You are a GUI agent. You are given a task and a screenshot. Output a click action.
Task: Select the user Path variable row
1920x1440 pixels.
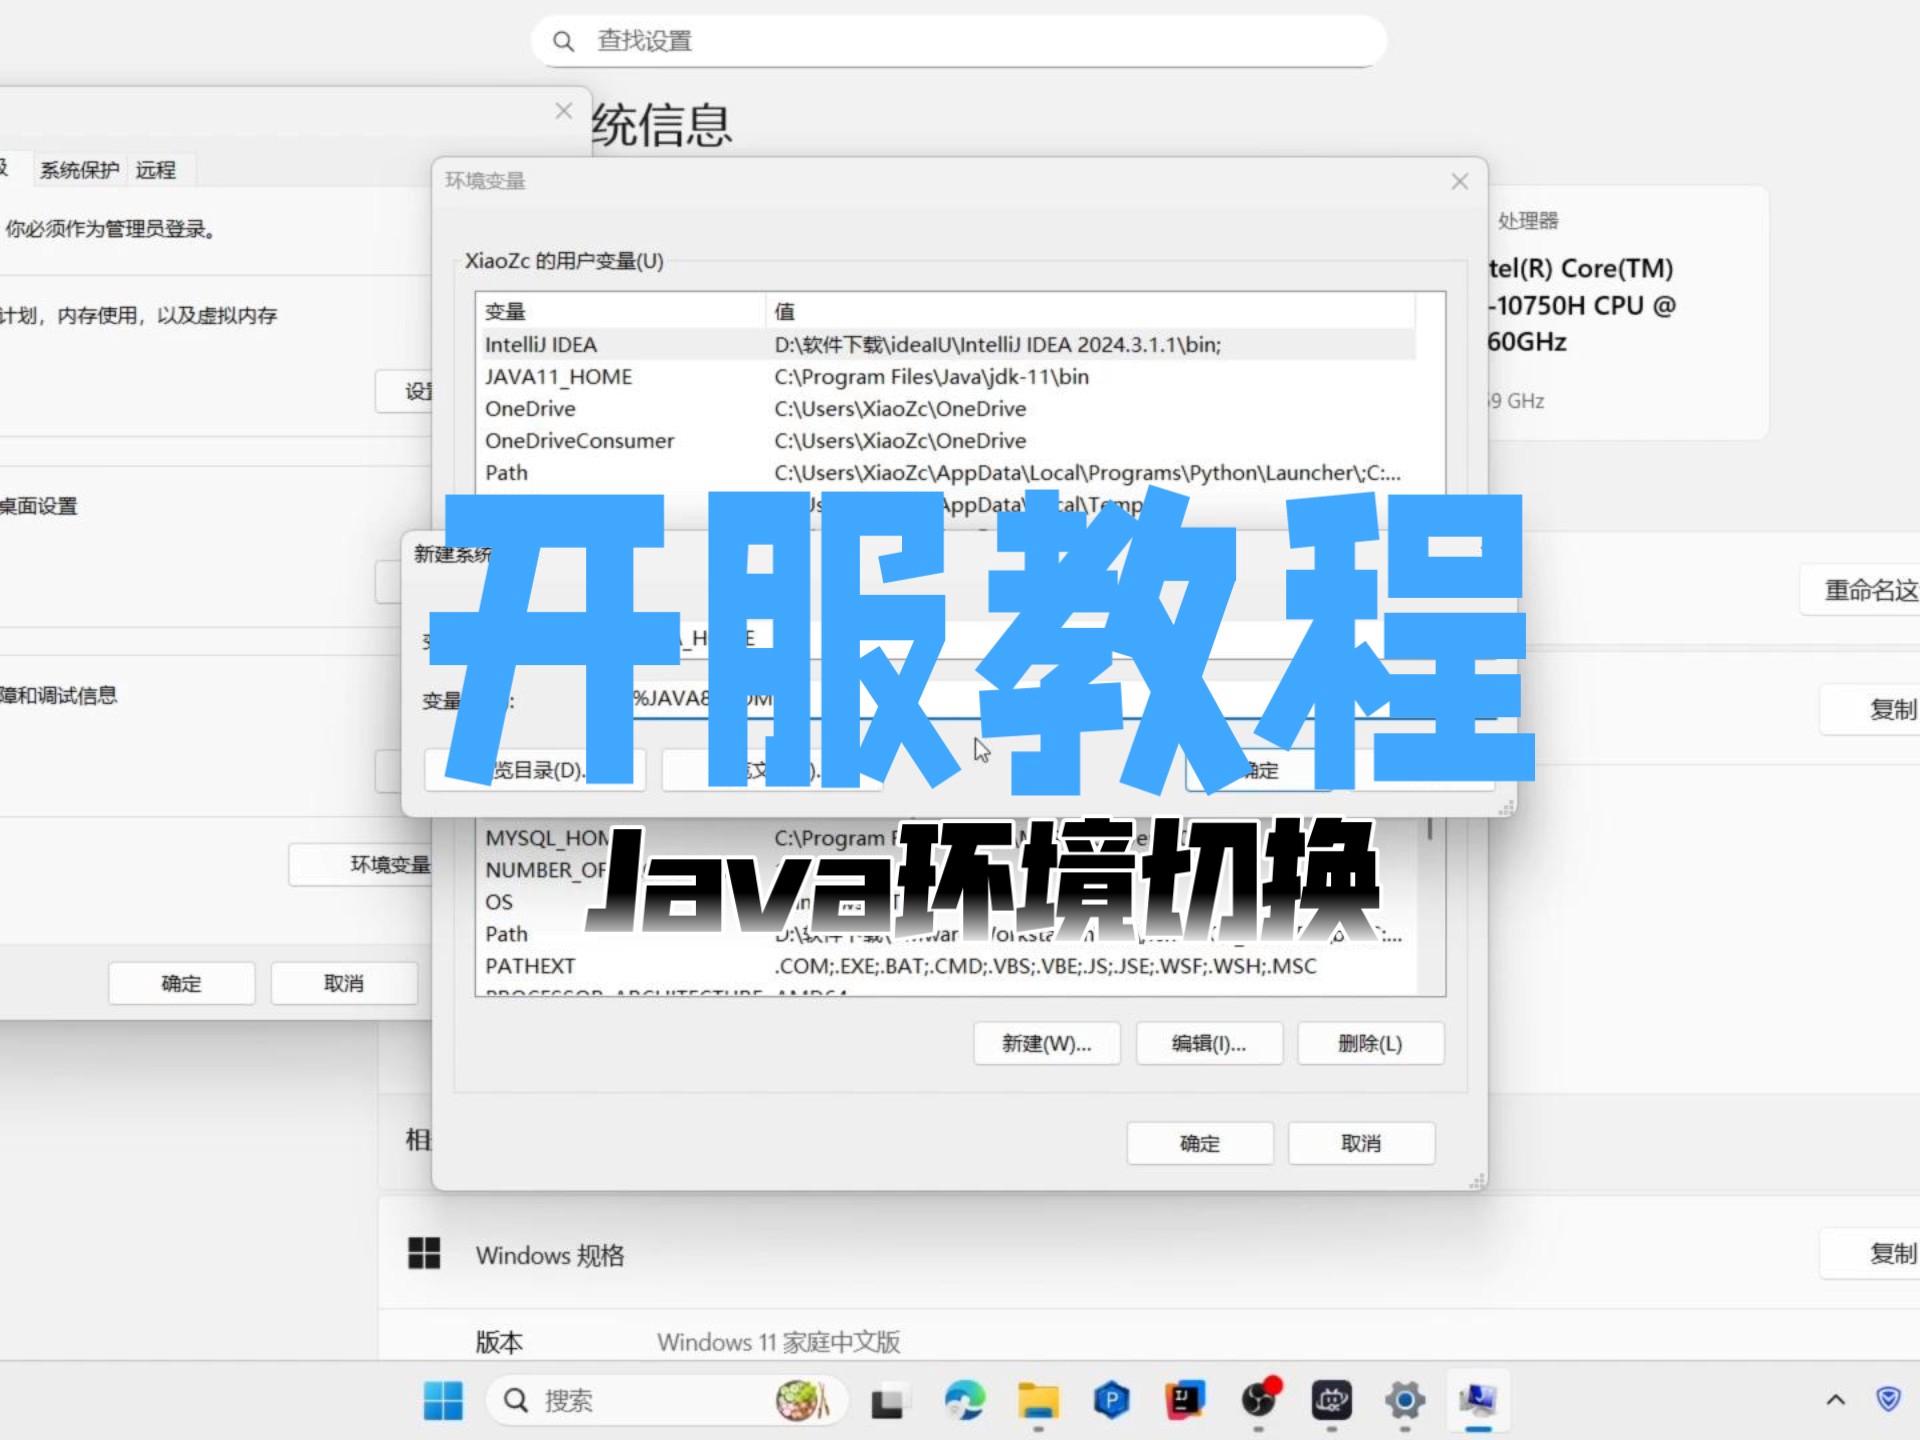946,473
